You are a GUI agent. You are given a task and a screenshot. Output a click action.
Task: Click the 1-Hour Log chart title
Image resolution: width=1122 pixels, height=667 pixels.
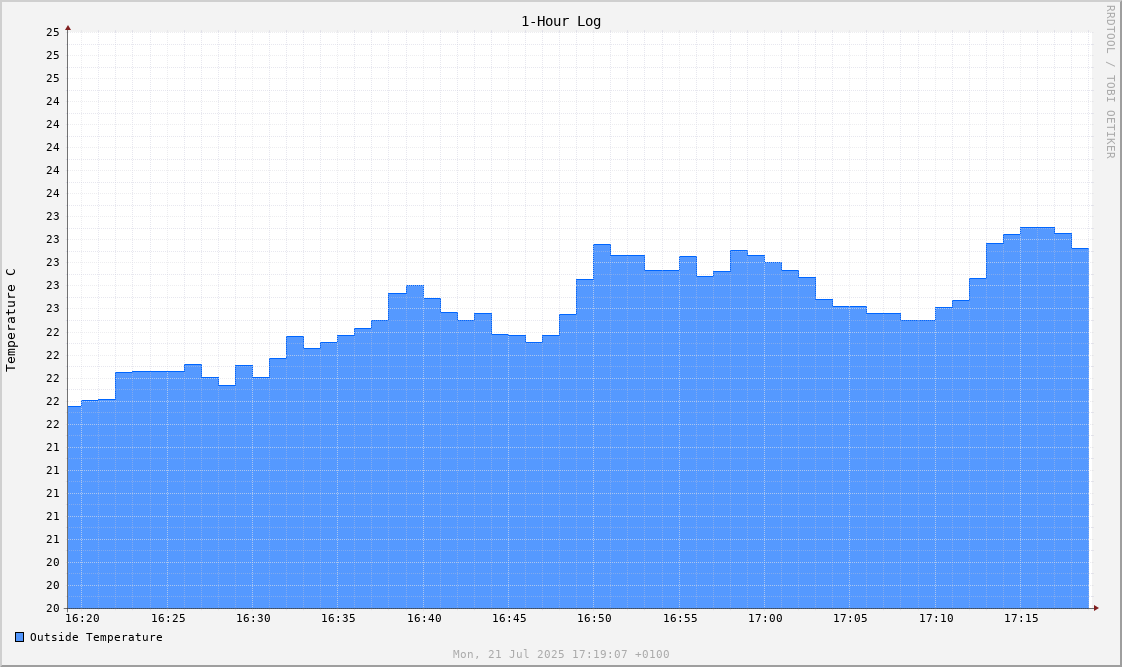(x=561, y=21)
